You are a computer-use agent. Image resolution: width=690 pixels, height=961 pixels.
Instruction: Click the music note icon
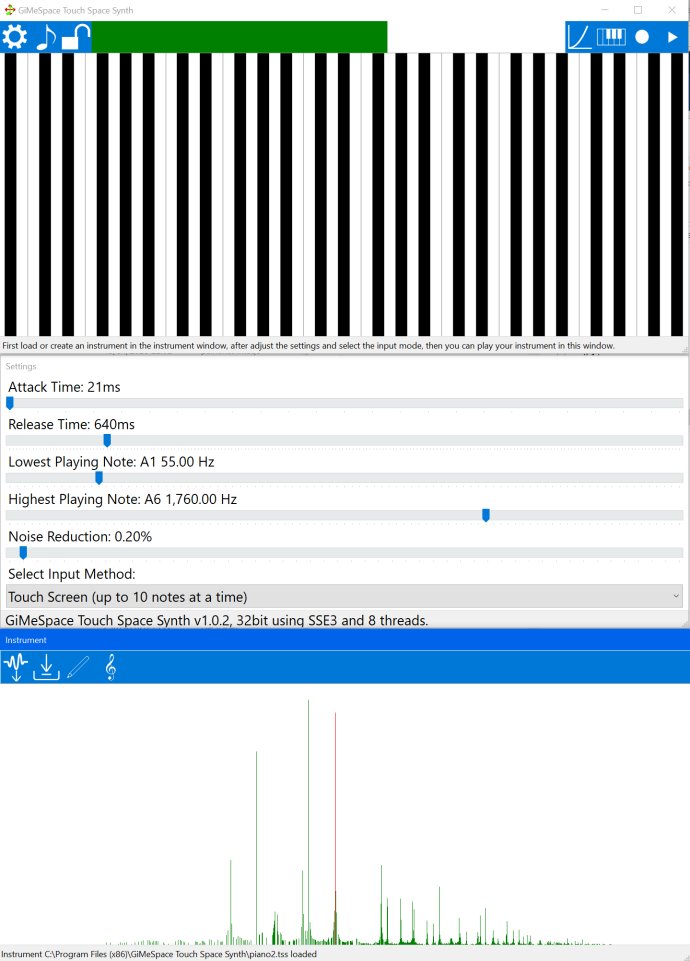46,37
